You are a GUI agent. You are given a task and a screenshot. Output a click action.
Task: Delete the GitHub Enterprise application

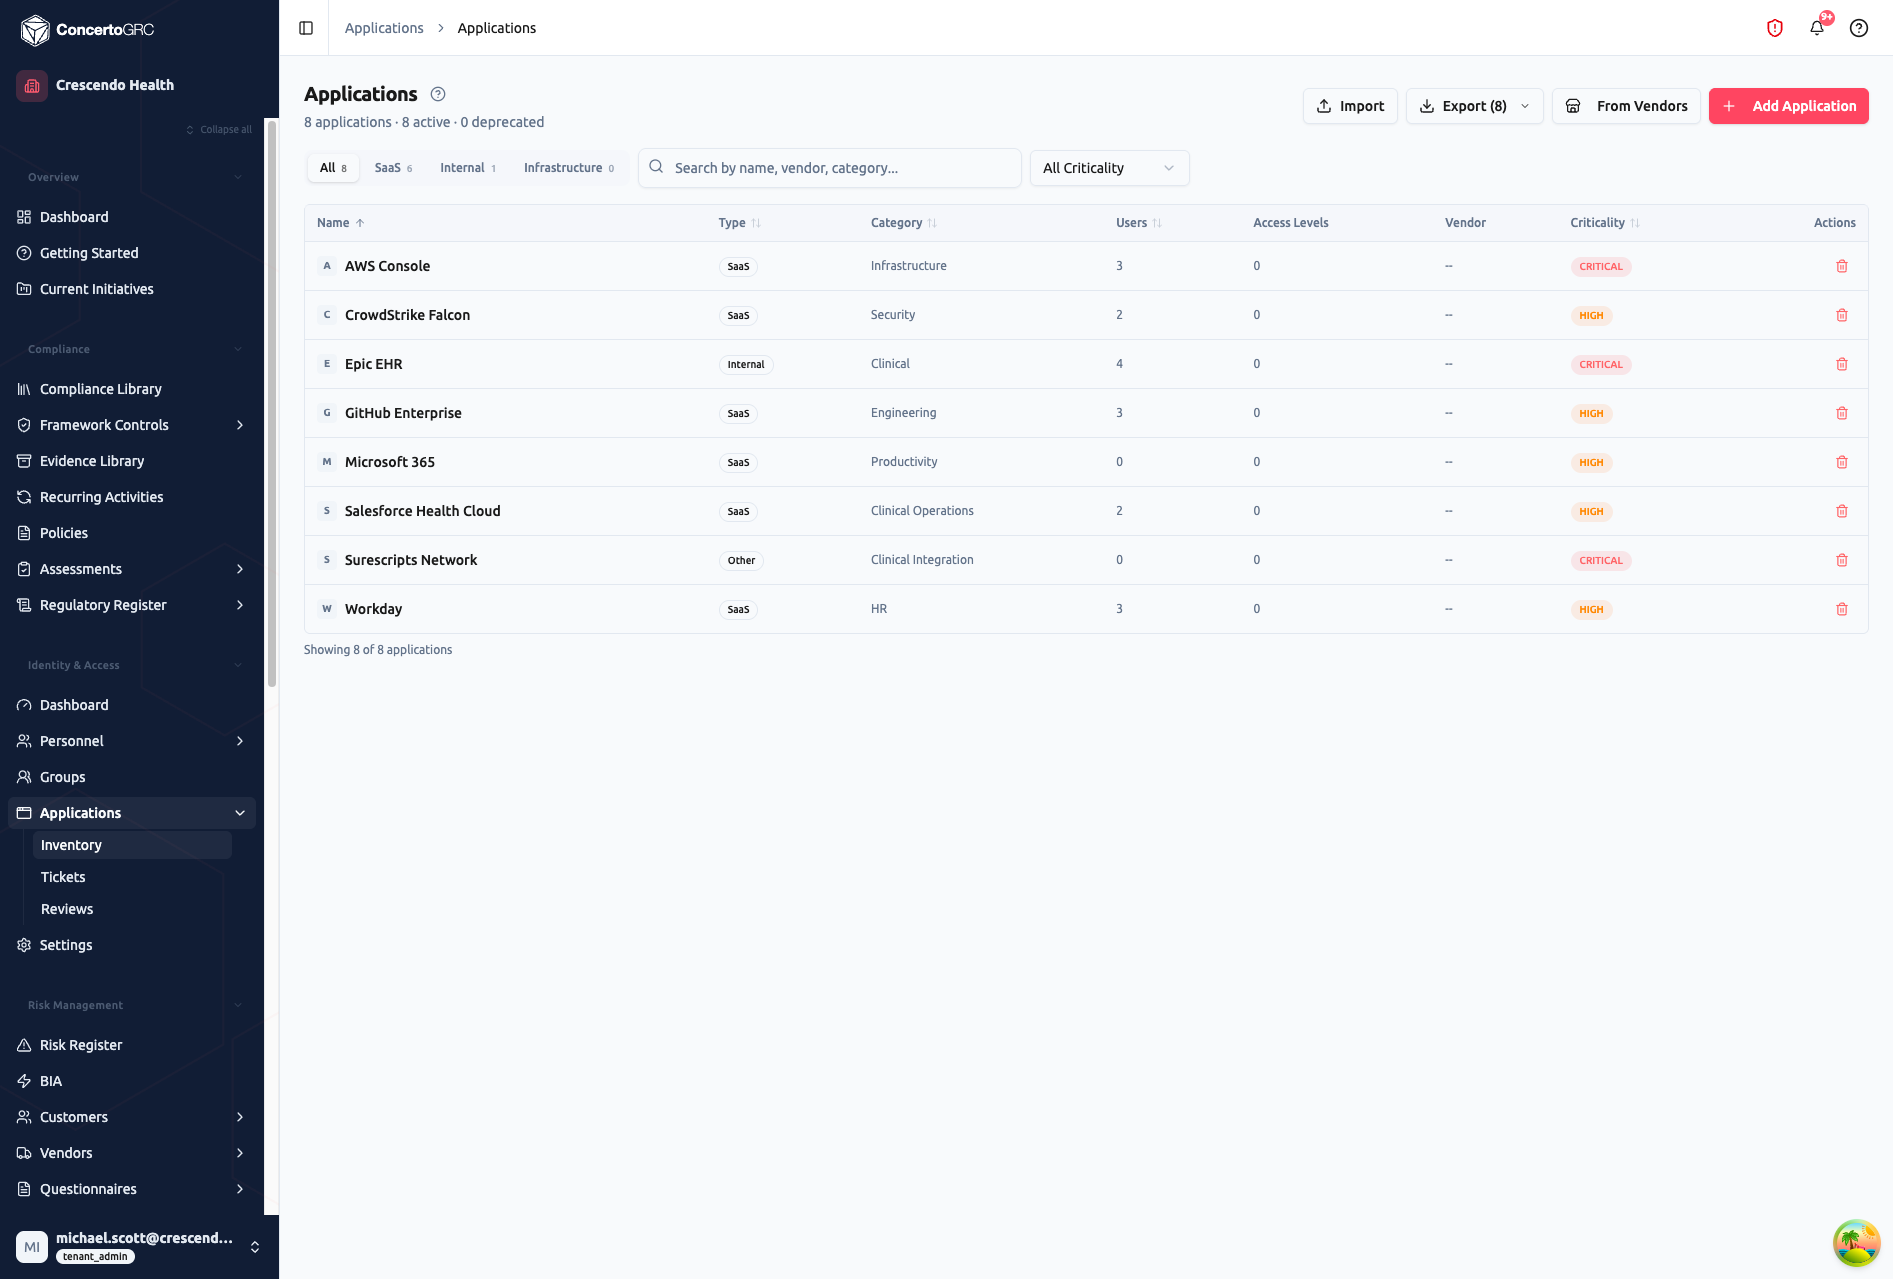[1842, 413]
